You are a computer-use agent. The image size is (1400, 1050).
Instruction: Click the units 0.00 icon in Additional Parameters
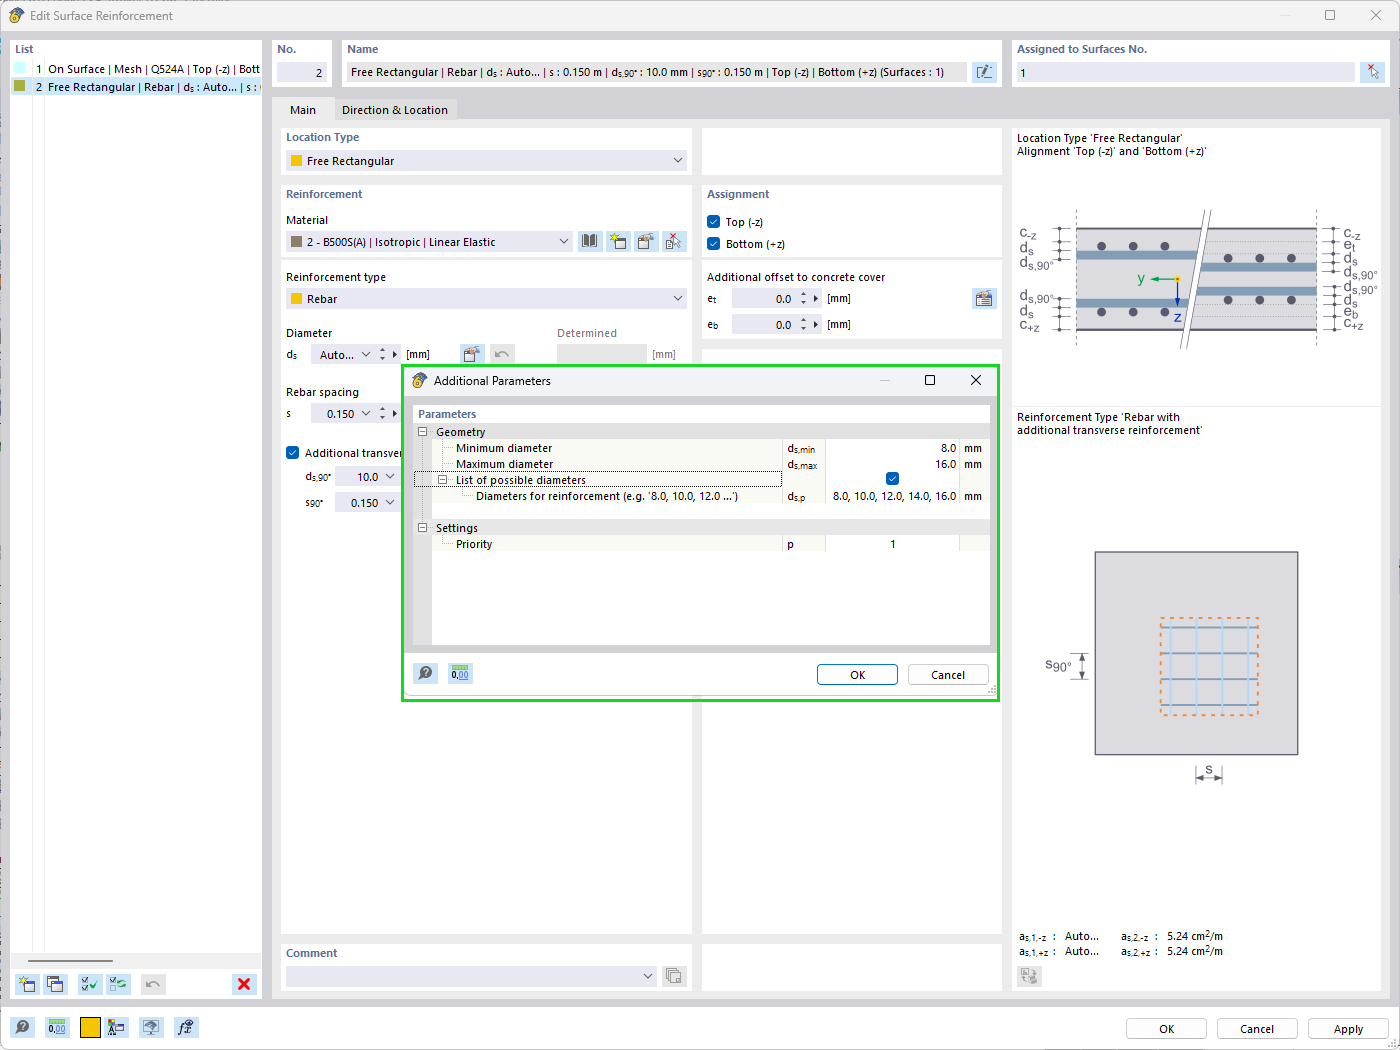[460, 673]
